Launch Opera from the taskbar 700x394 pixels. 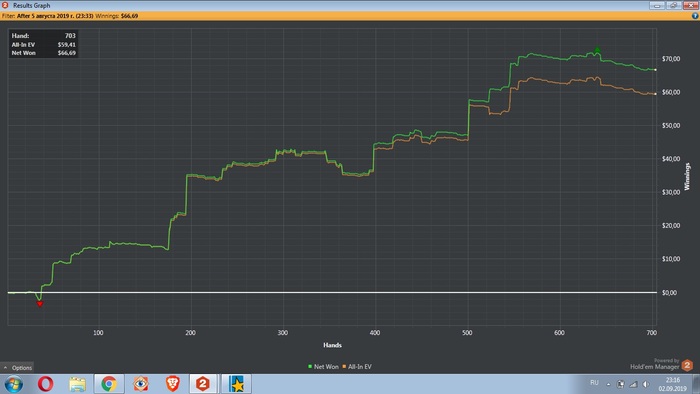(46, 384)
